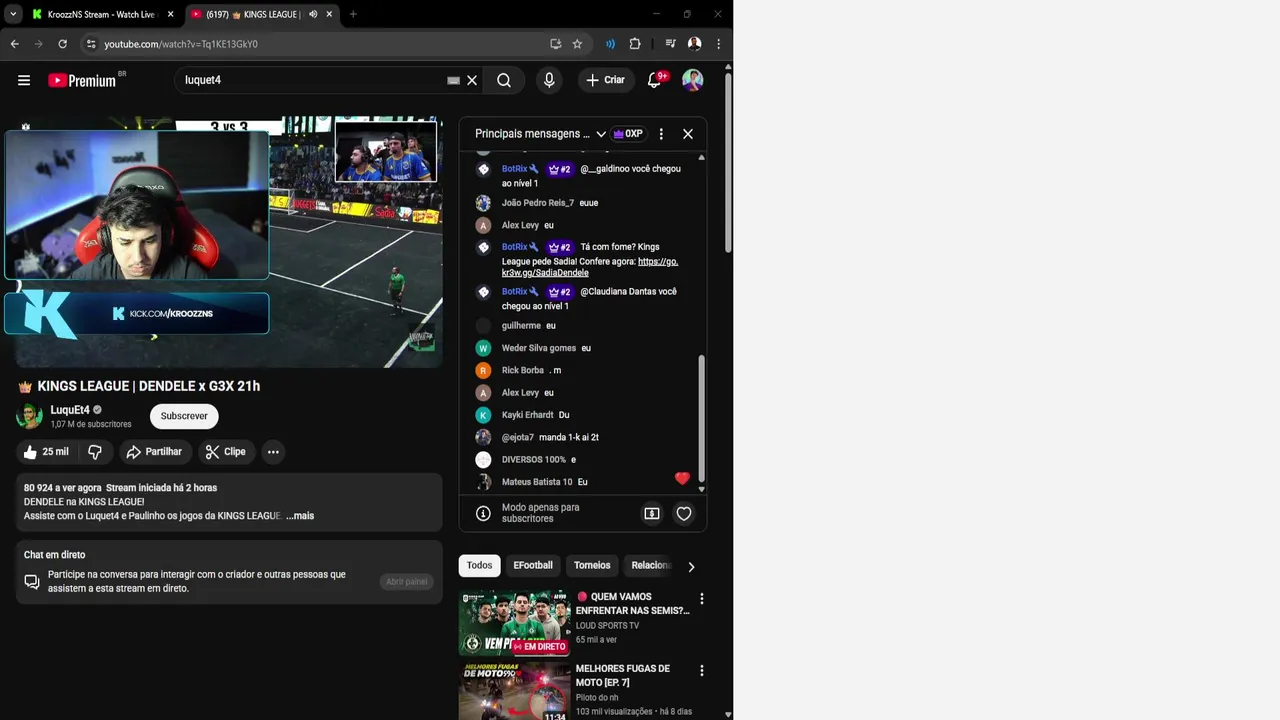Viewport: 1280px width, 720px height.
Task: Run search with the magnifier button
Action: [504, 80]
